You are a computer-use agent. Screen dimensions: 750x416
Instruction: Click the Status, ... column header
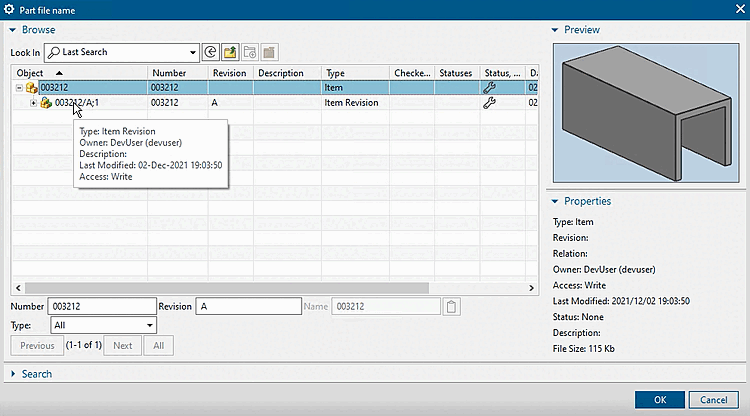pos(502,73)
